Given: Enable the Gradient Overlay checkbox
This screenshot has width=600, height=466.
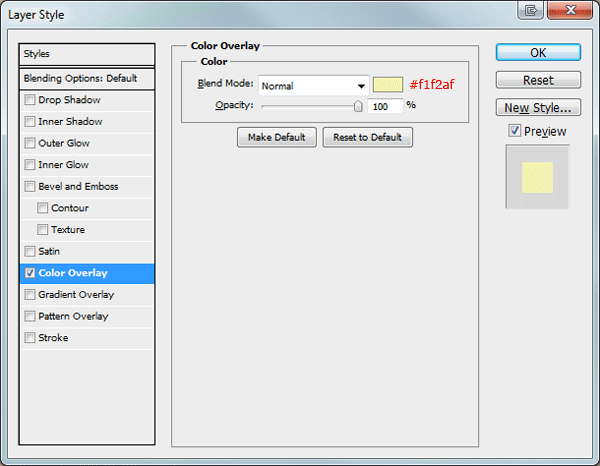Looking at the screenshot, I should [29, 295].
